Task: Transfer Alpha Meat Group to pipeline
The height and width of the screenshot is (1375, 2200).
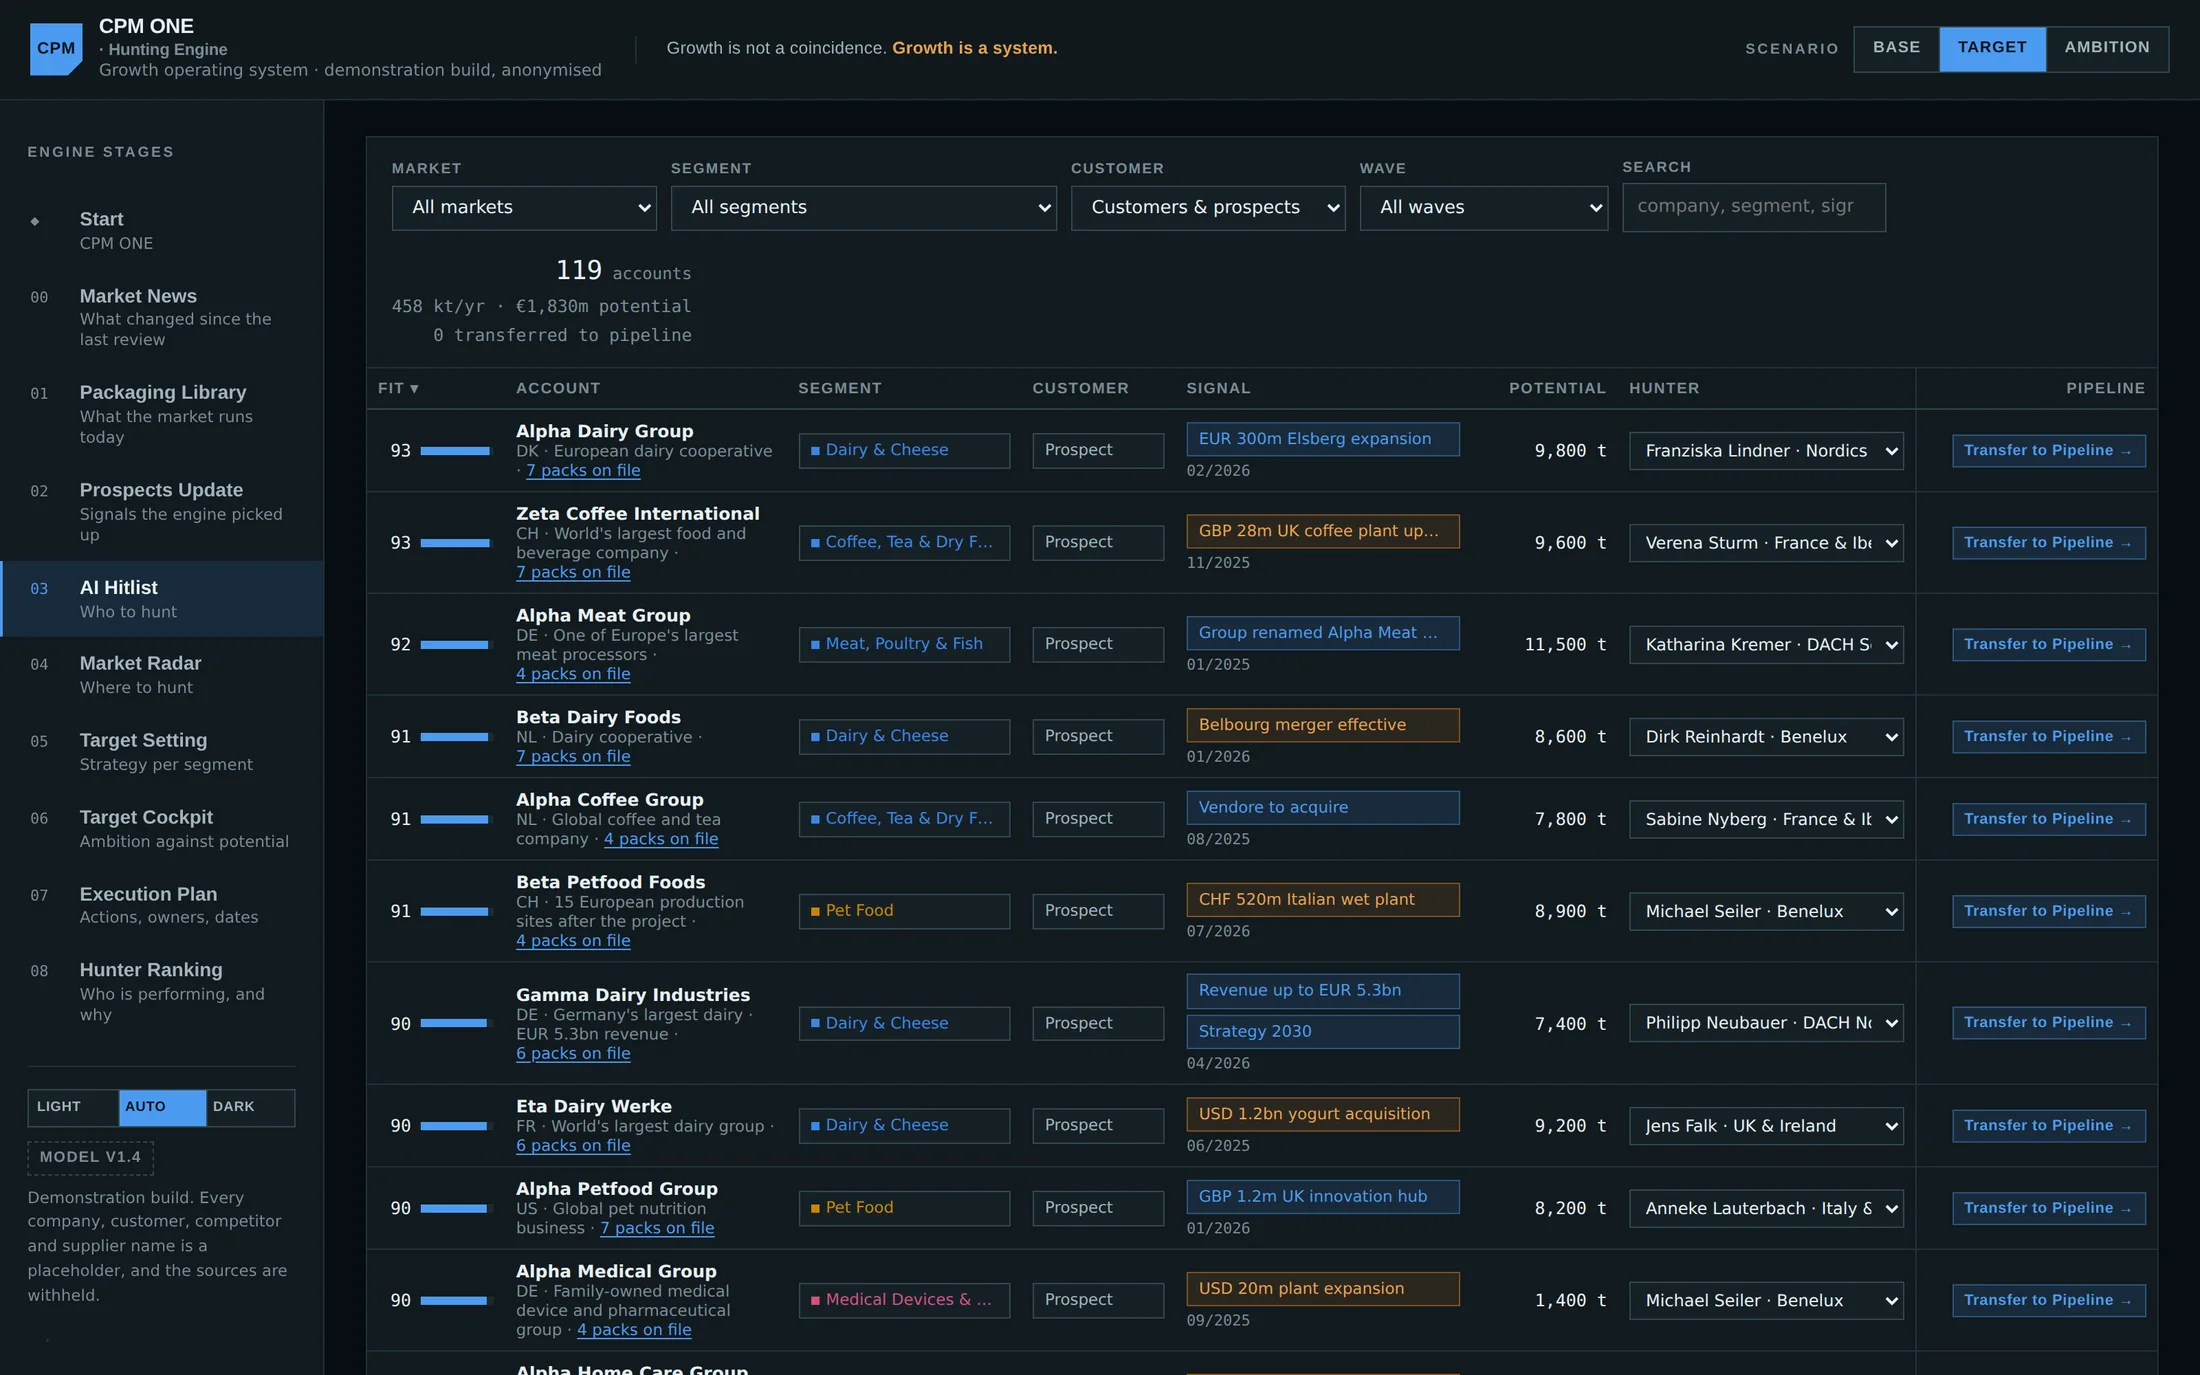Action: pyautogui.click(x=2048, y=645)
